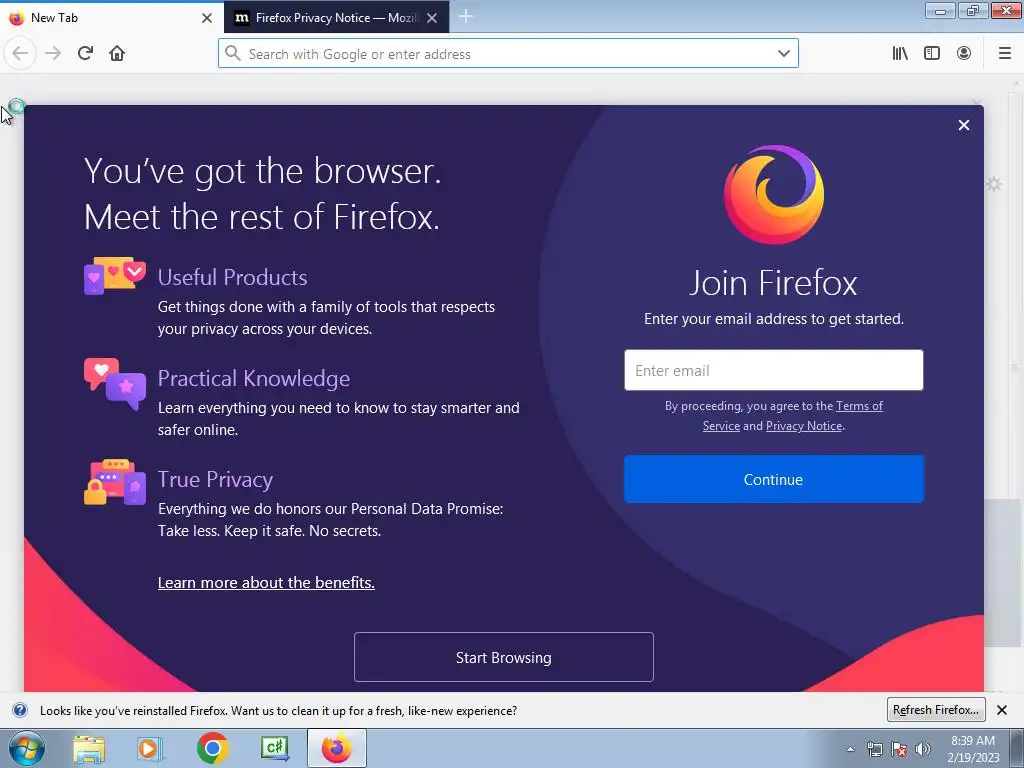Click the Start Browsing button
Screen dimensions: 1024x768
click(504, 657)
